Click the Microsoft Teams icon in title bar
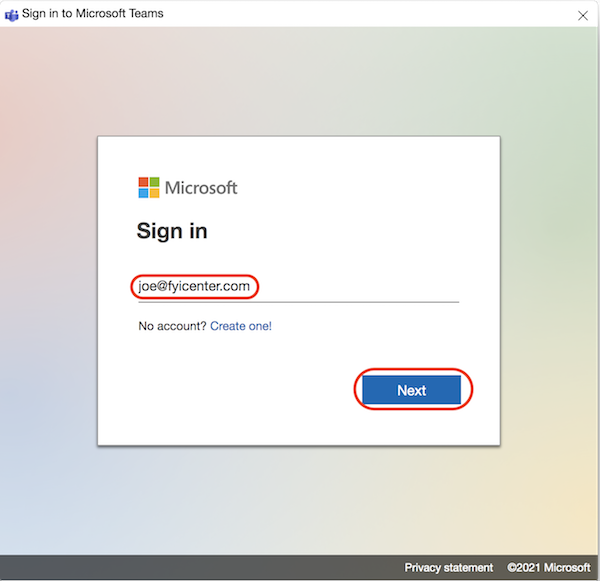Viewport: 600px width, 581px height. pos(11,14)
